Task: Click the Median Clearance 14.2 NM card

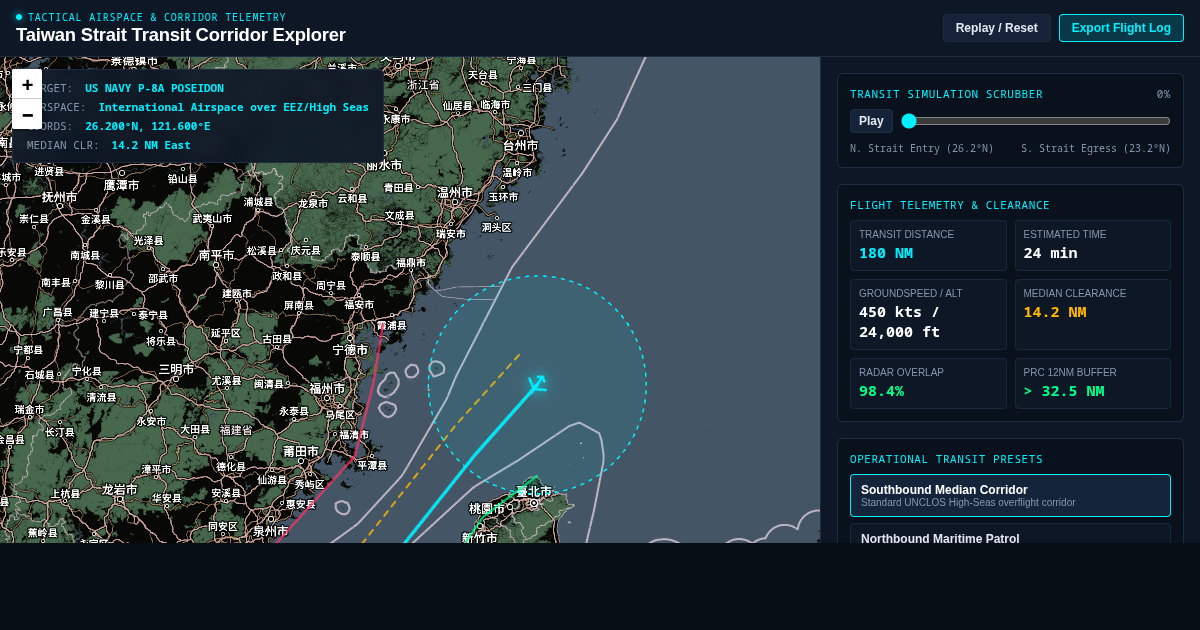Action: click(1092, 314)
